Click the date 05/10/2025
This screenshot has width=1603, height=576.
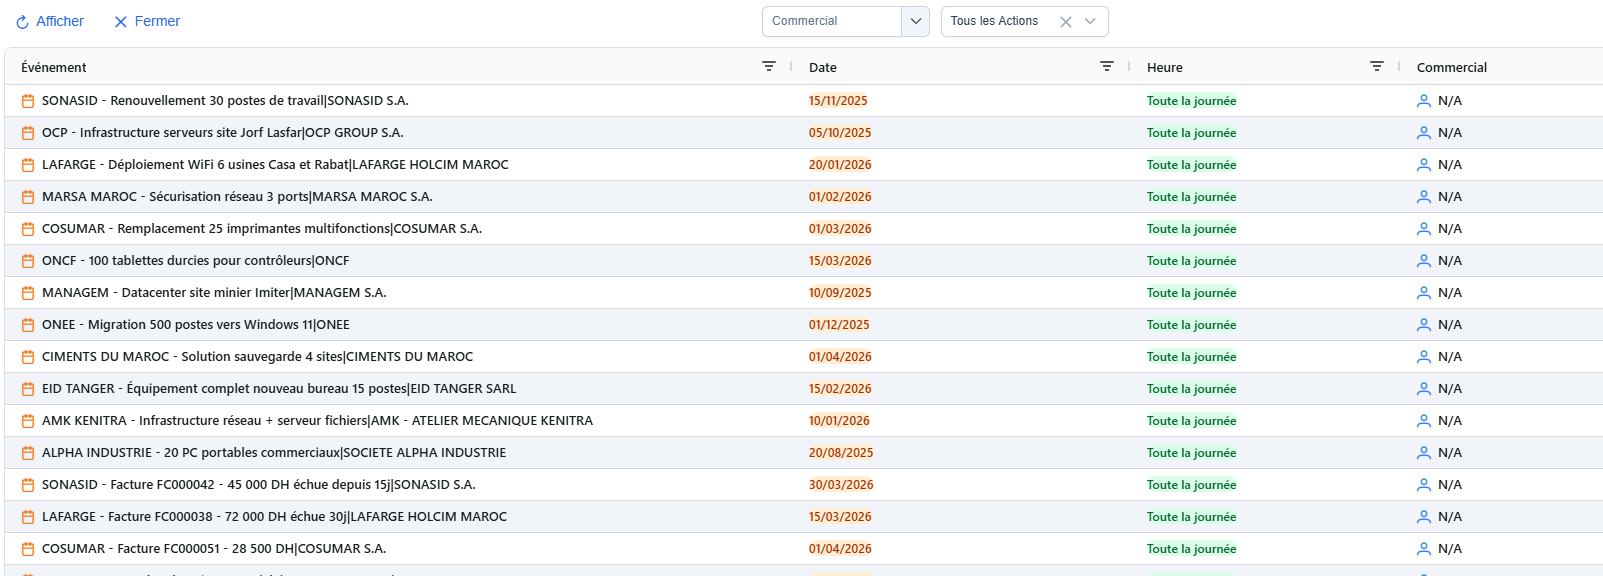click(840, 133)
